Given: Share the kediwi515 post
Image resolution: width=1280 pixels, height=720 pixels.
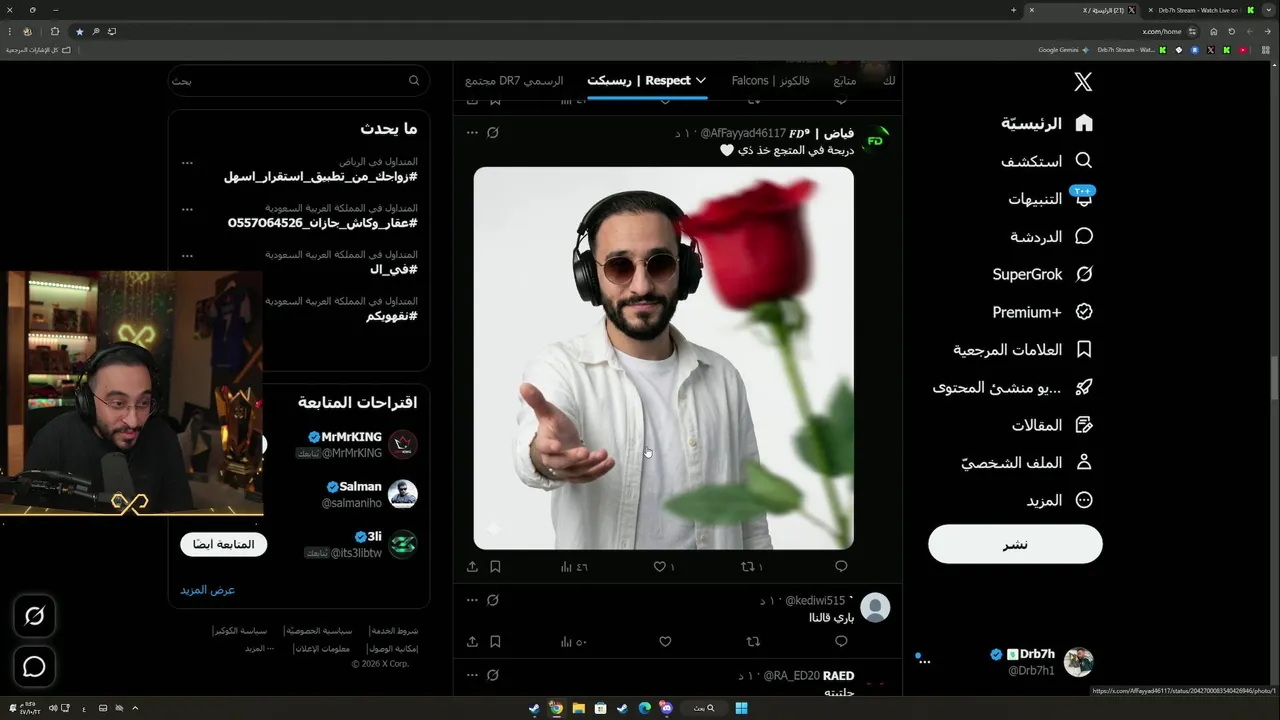Looking at the screenshot, I should (x=472, y=641).
